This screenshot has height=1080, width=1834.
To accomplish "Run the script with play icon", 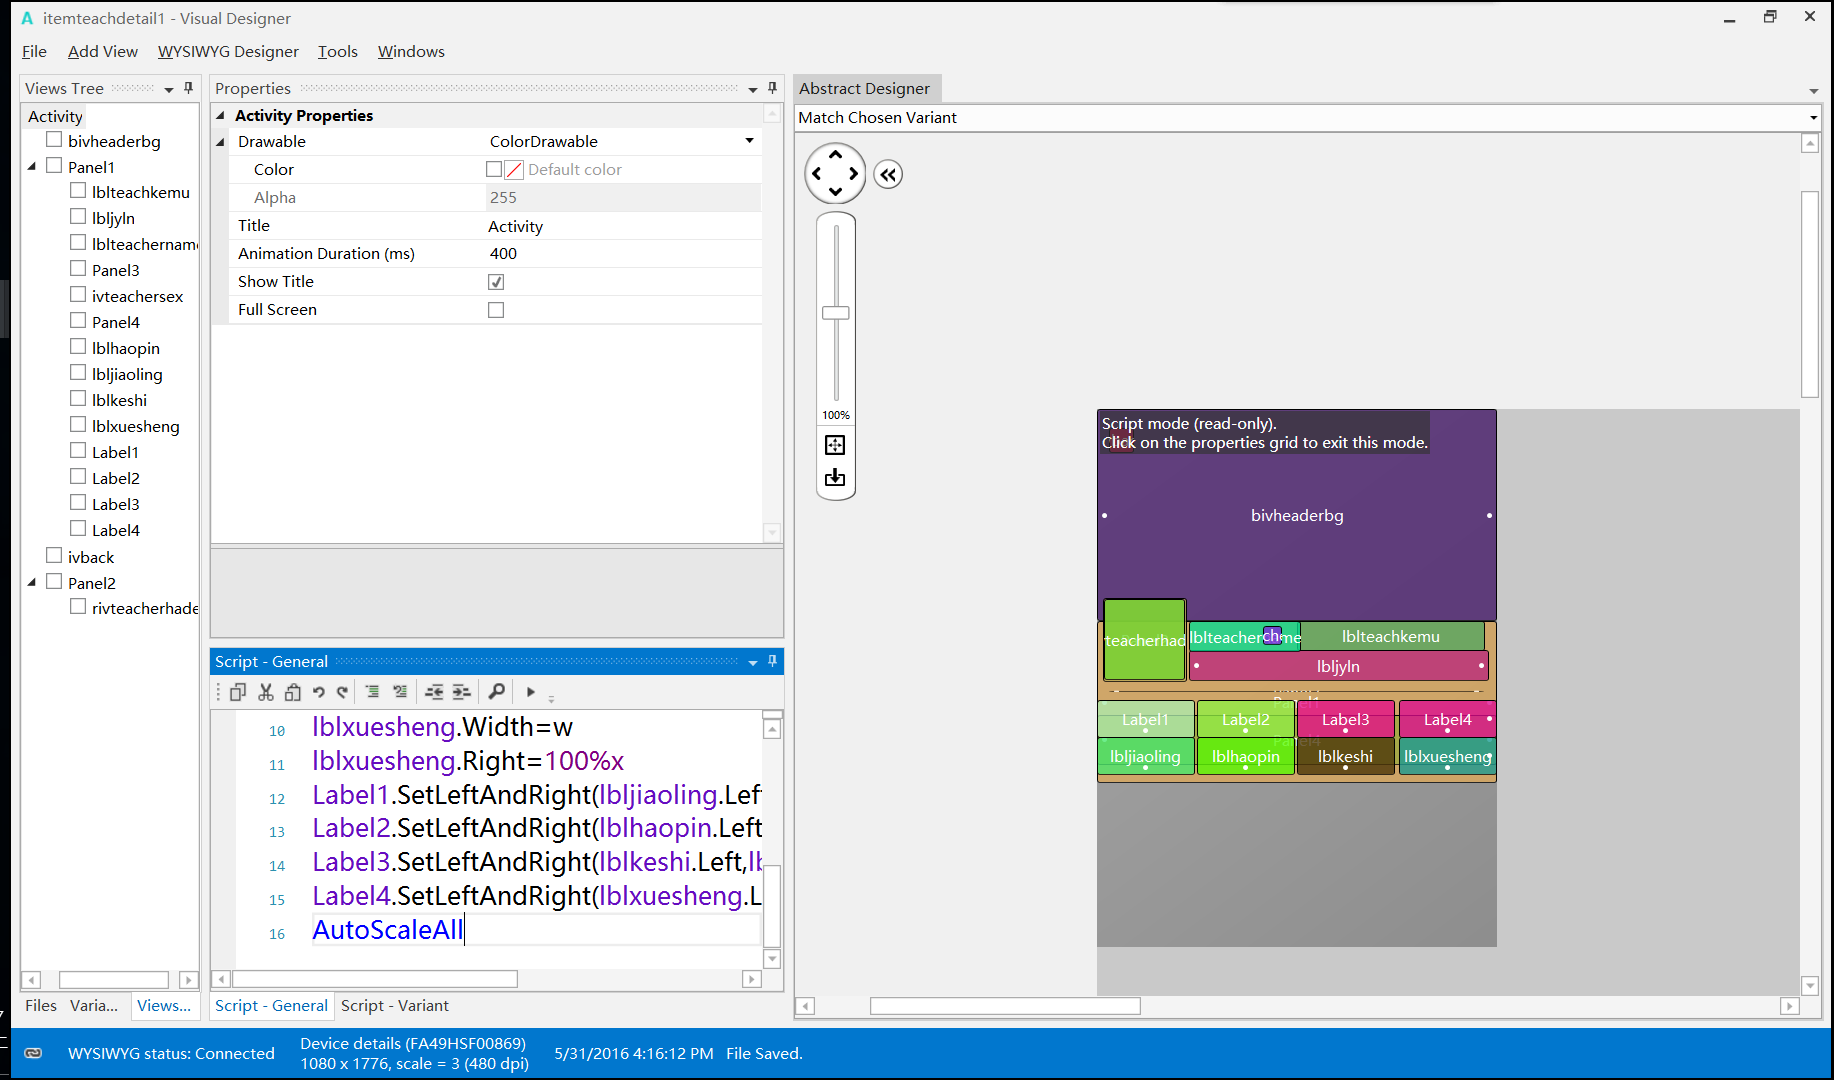I will click(x=531, y=691).
